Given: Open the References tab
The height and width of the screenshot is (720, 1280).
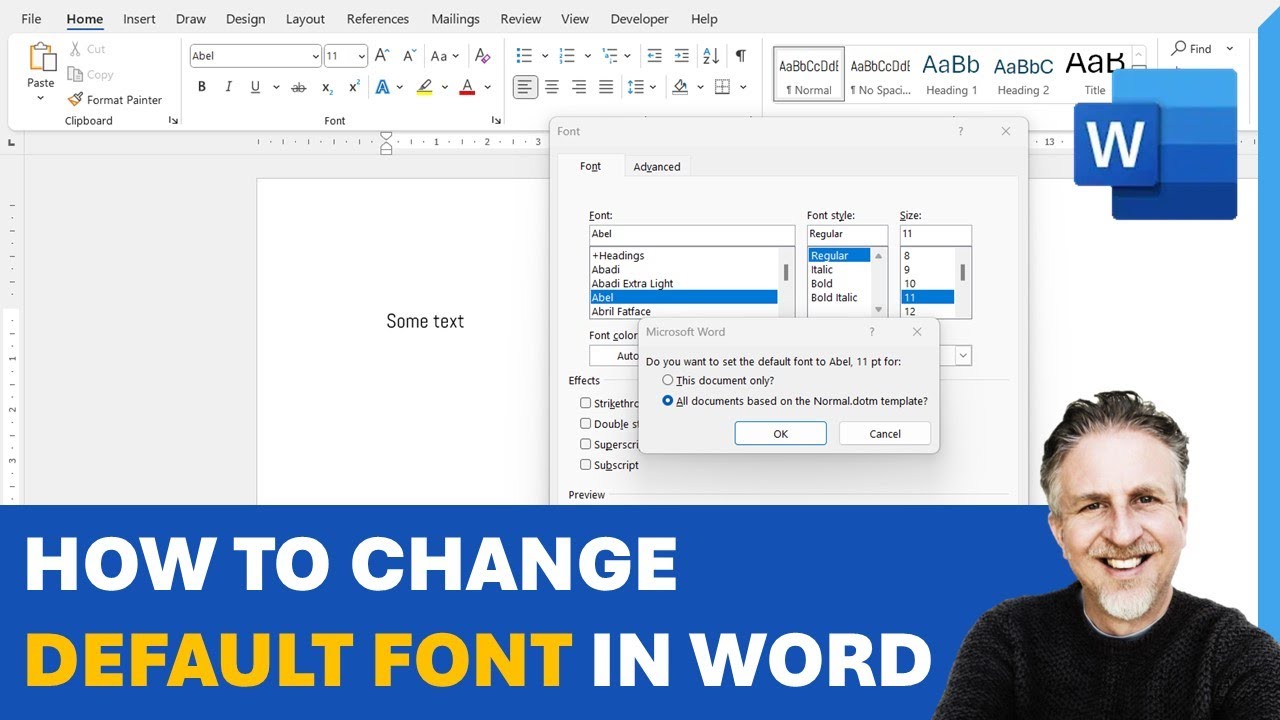Looking at the screenshot, I should point(378,19).
